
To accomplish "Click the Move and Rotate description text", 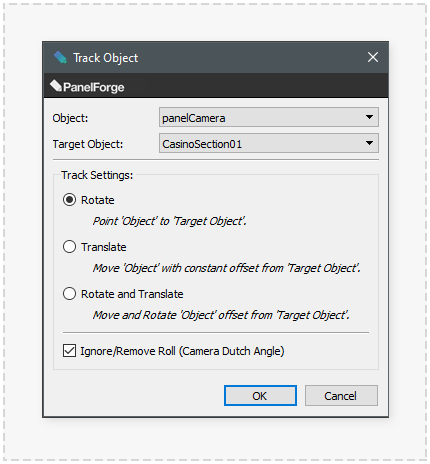I will (x=221, y=315).
